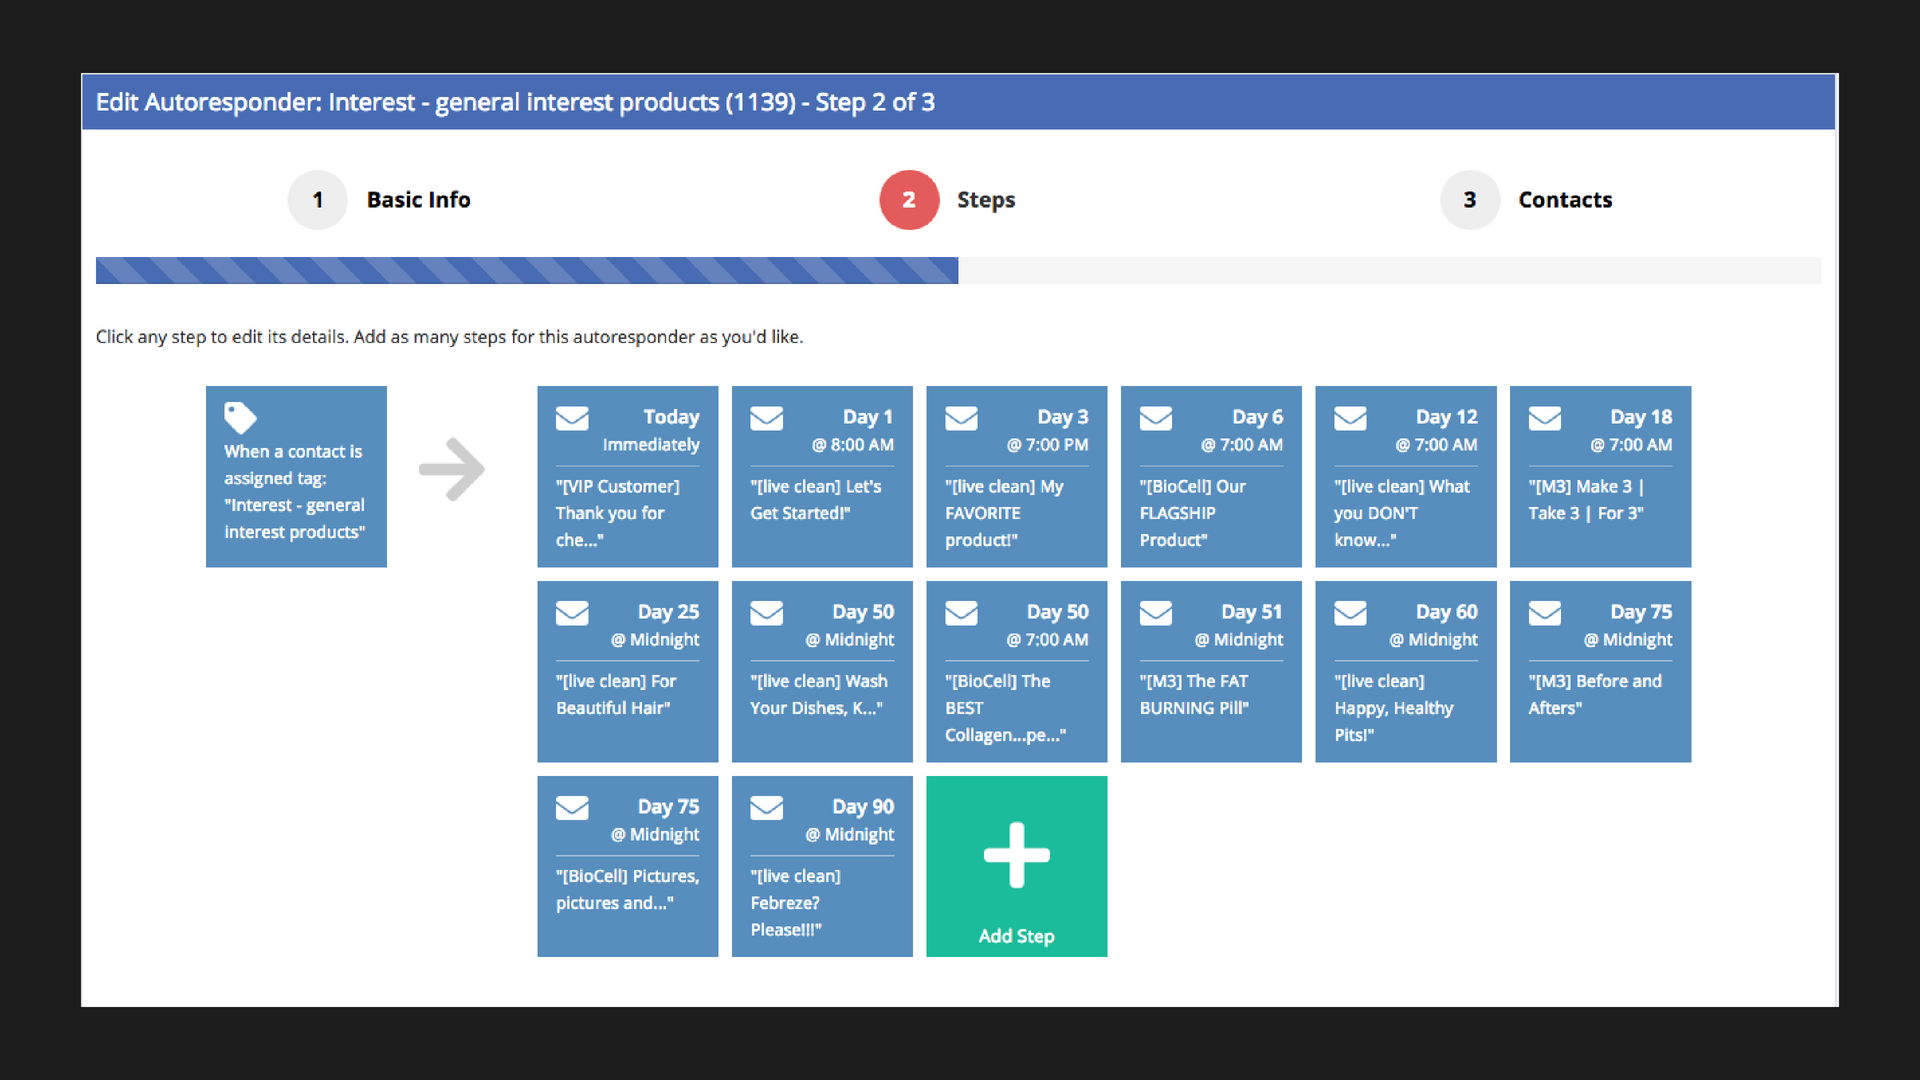This screenshot has height=1080, width=1920.
Task: Click the striped blue progress bar
Action: [527, 270]
